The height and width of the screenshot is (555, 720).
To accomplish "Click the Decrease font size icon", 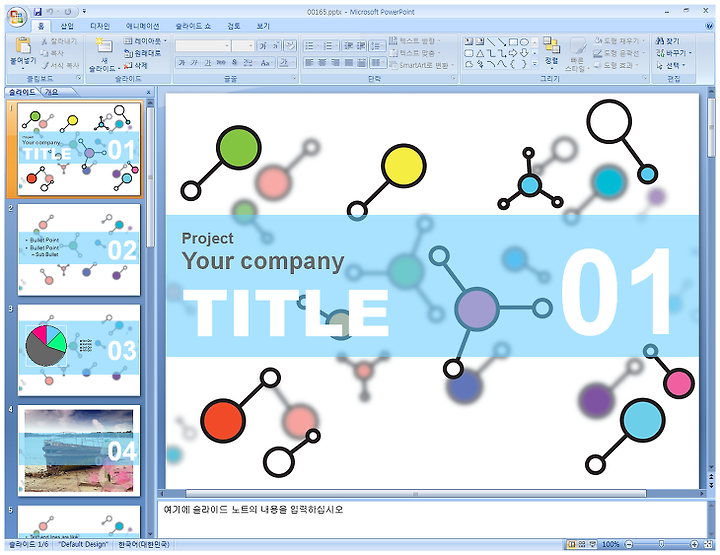I will click(x=275, y=45).
